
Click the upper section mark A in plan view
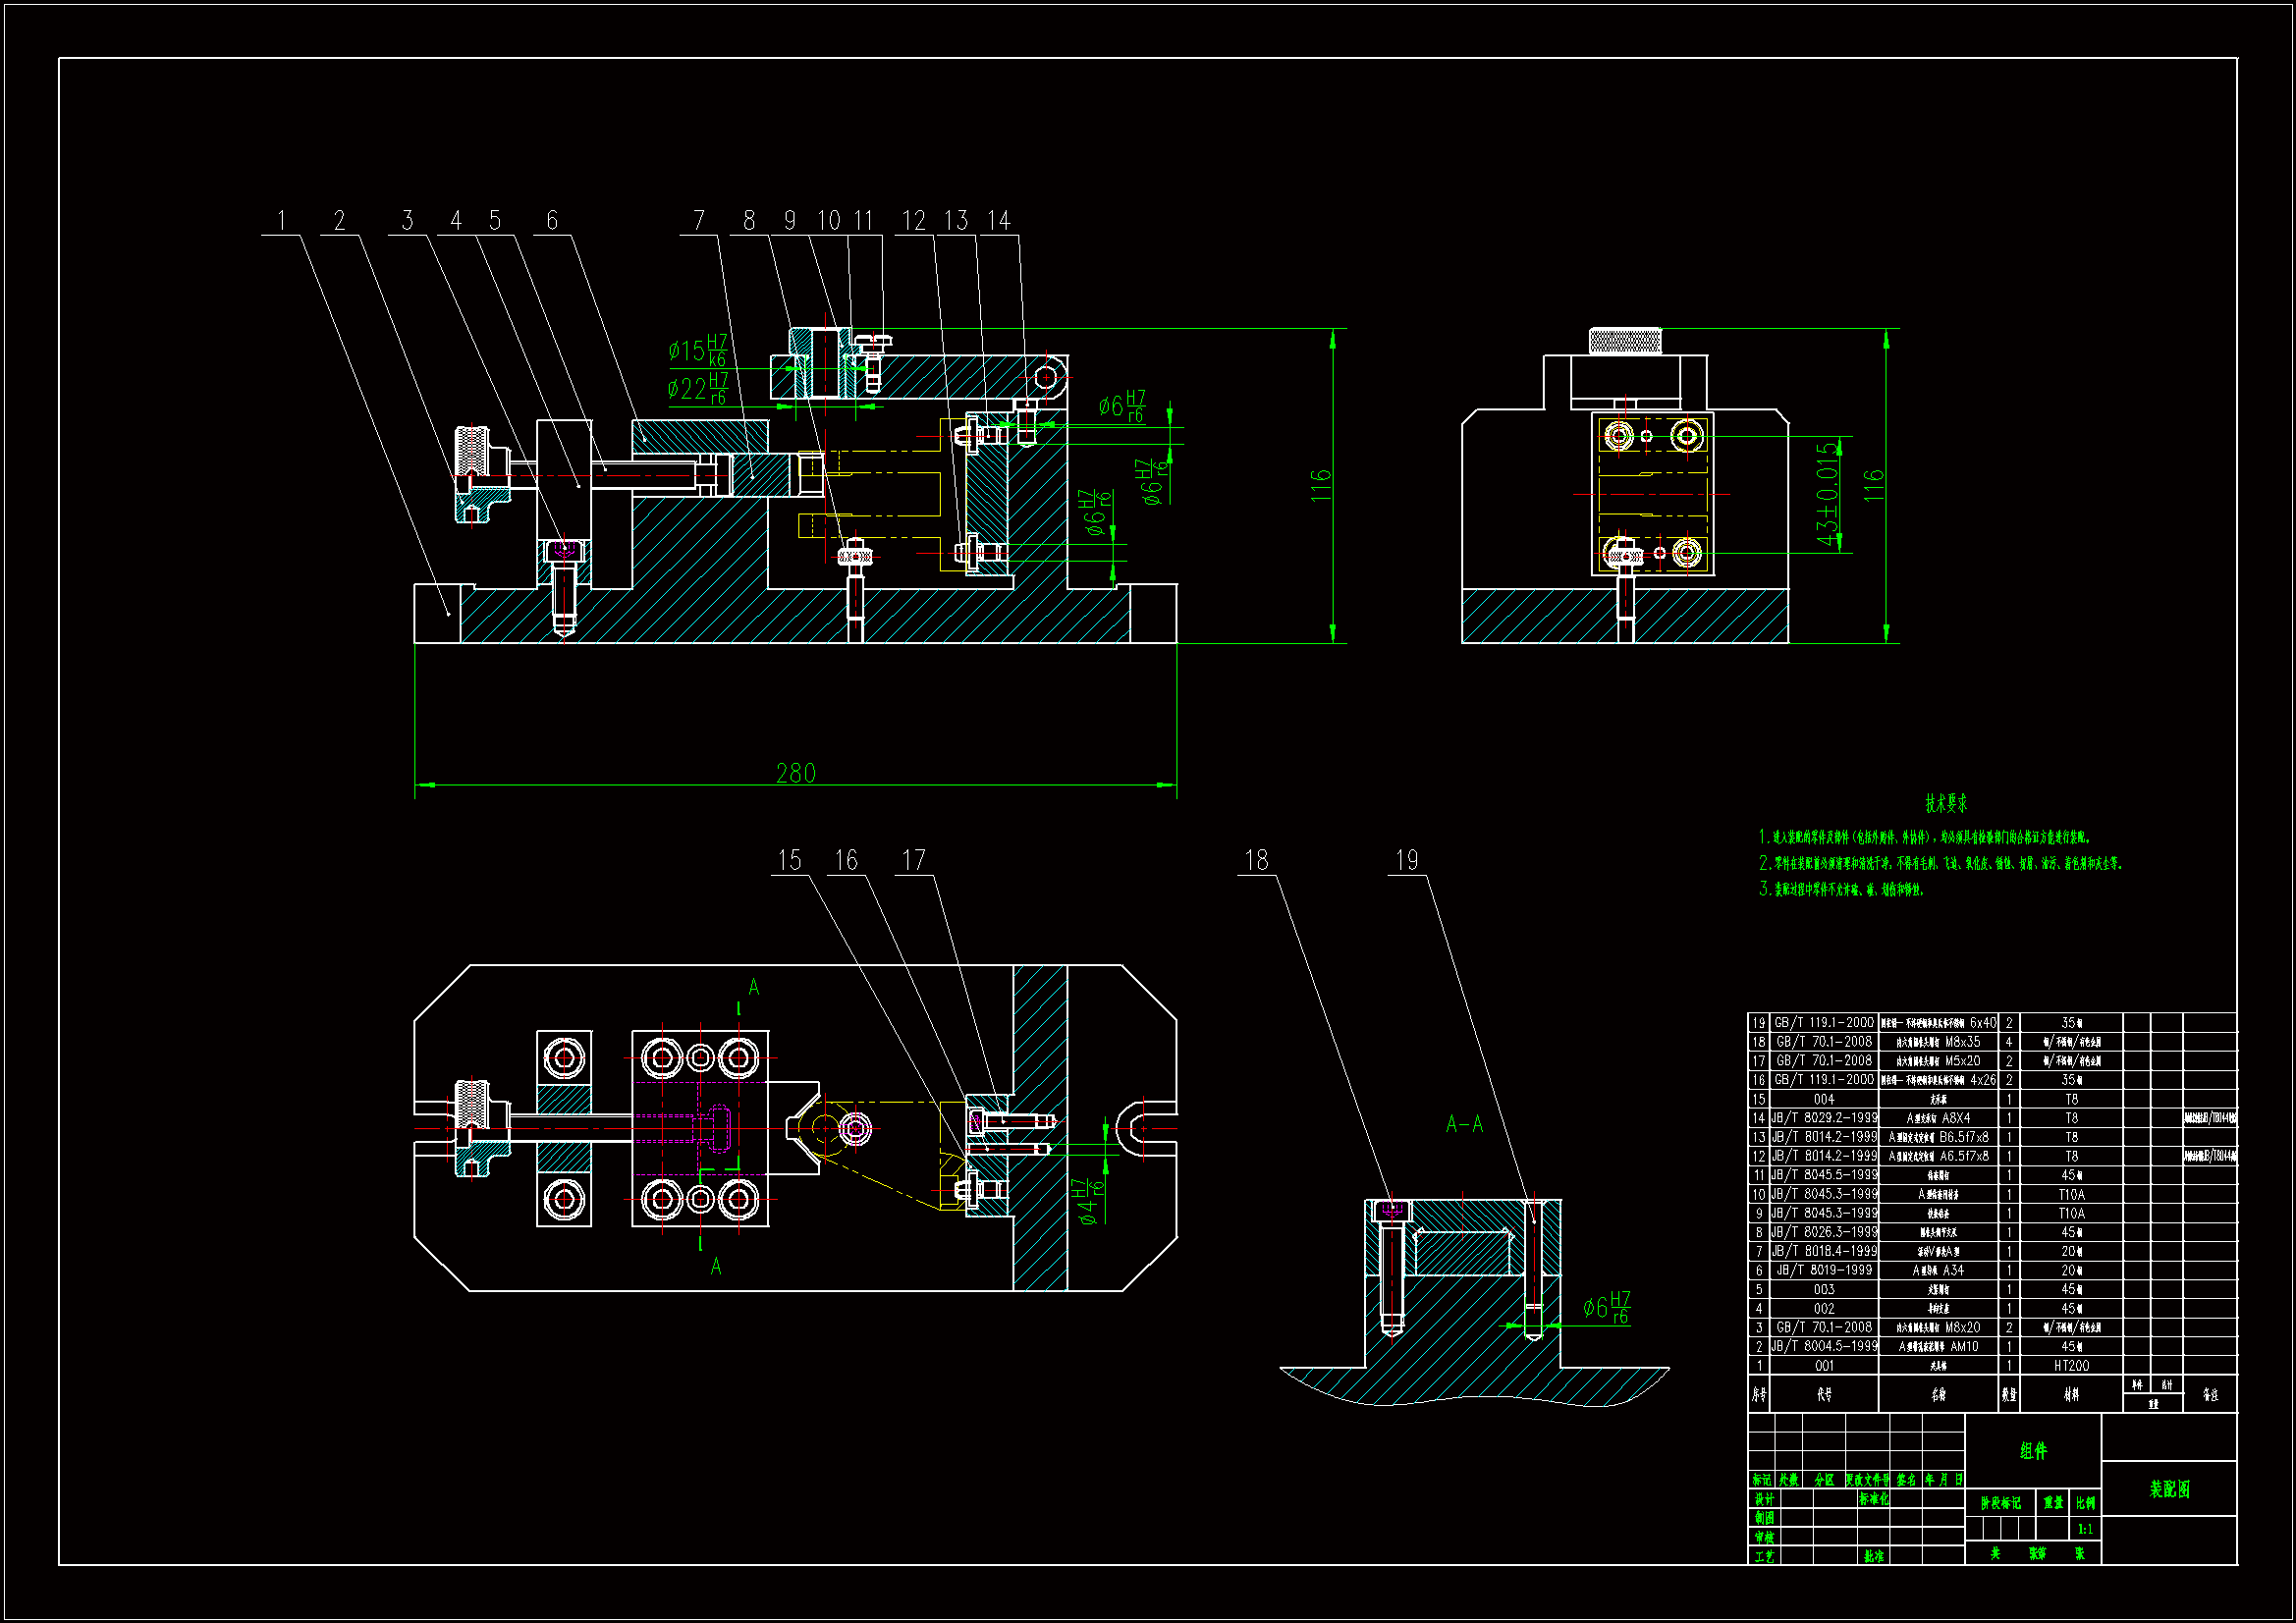tap(753, 988)
